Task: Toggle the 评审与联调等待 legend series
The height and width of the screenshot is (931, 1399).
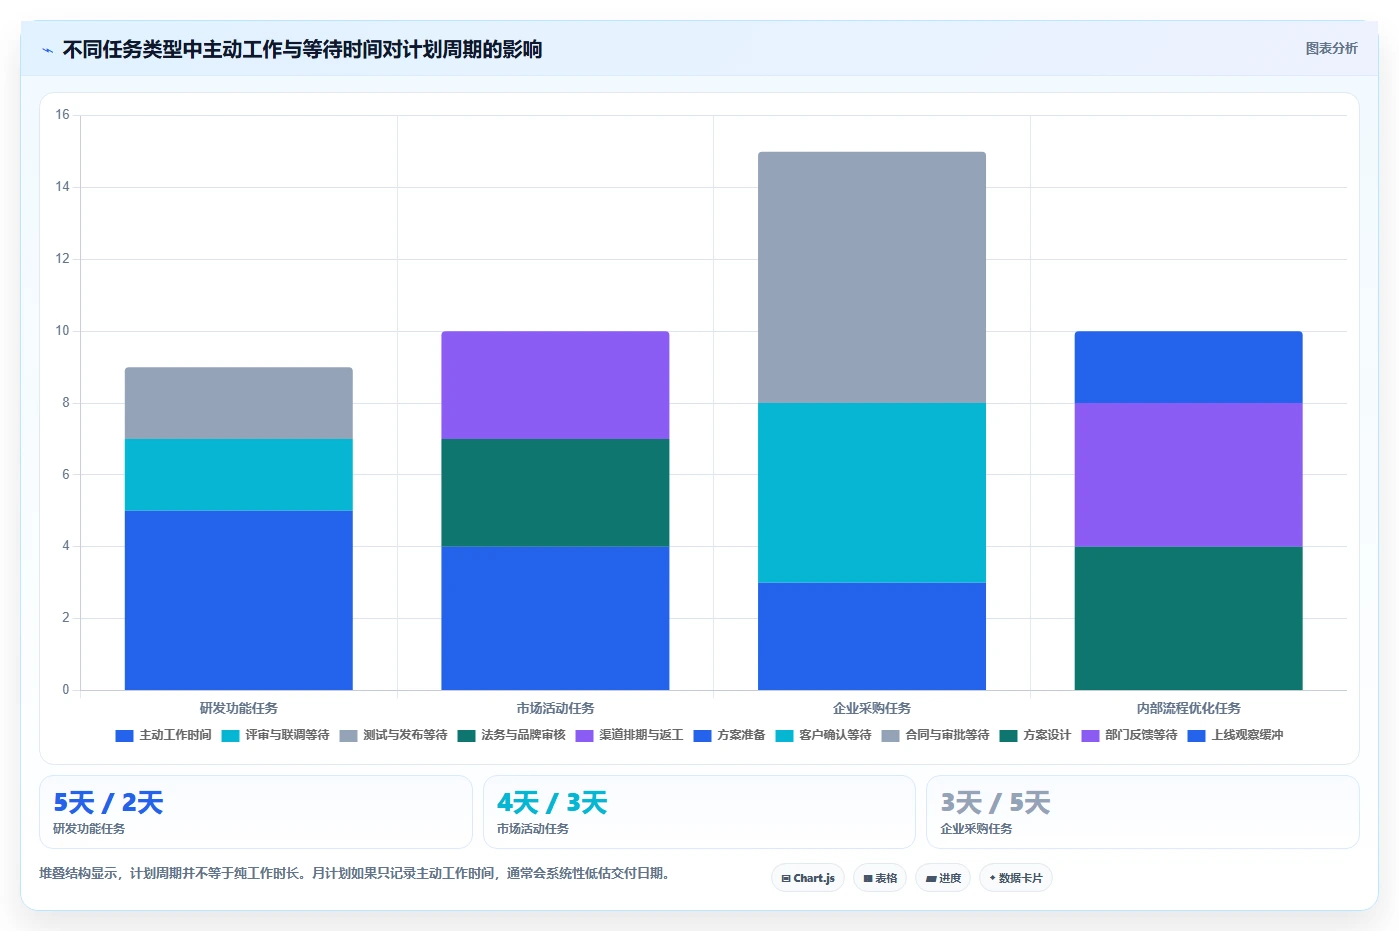Action: click(276, 735)
